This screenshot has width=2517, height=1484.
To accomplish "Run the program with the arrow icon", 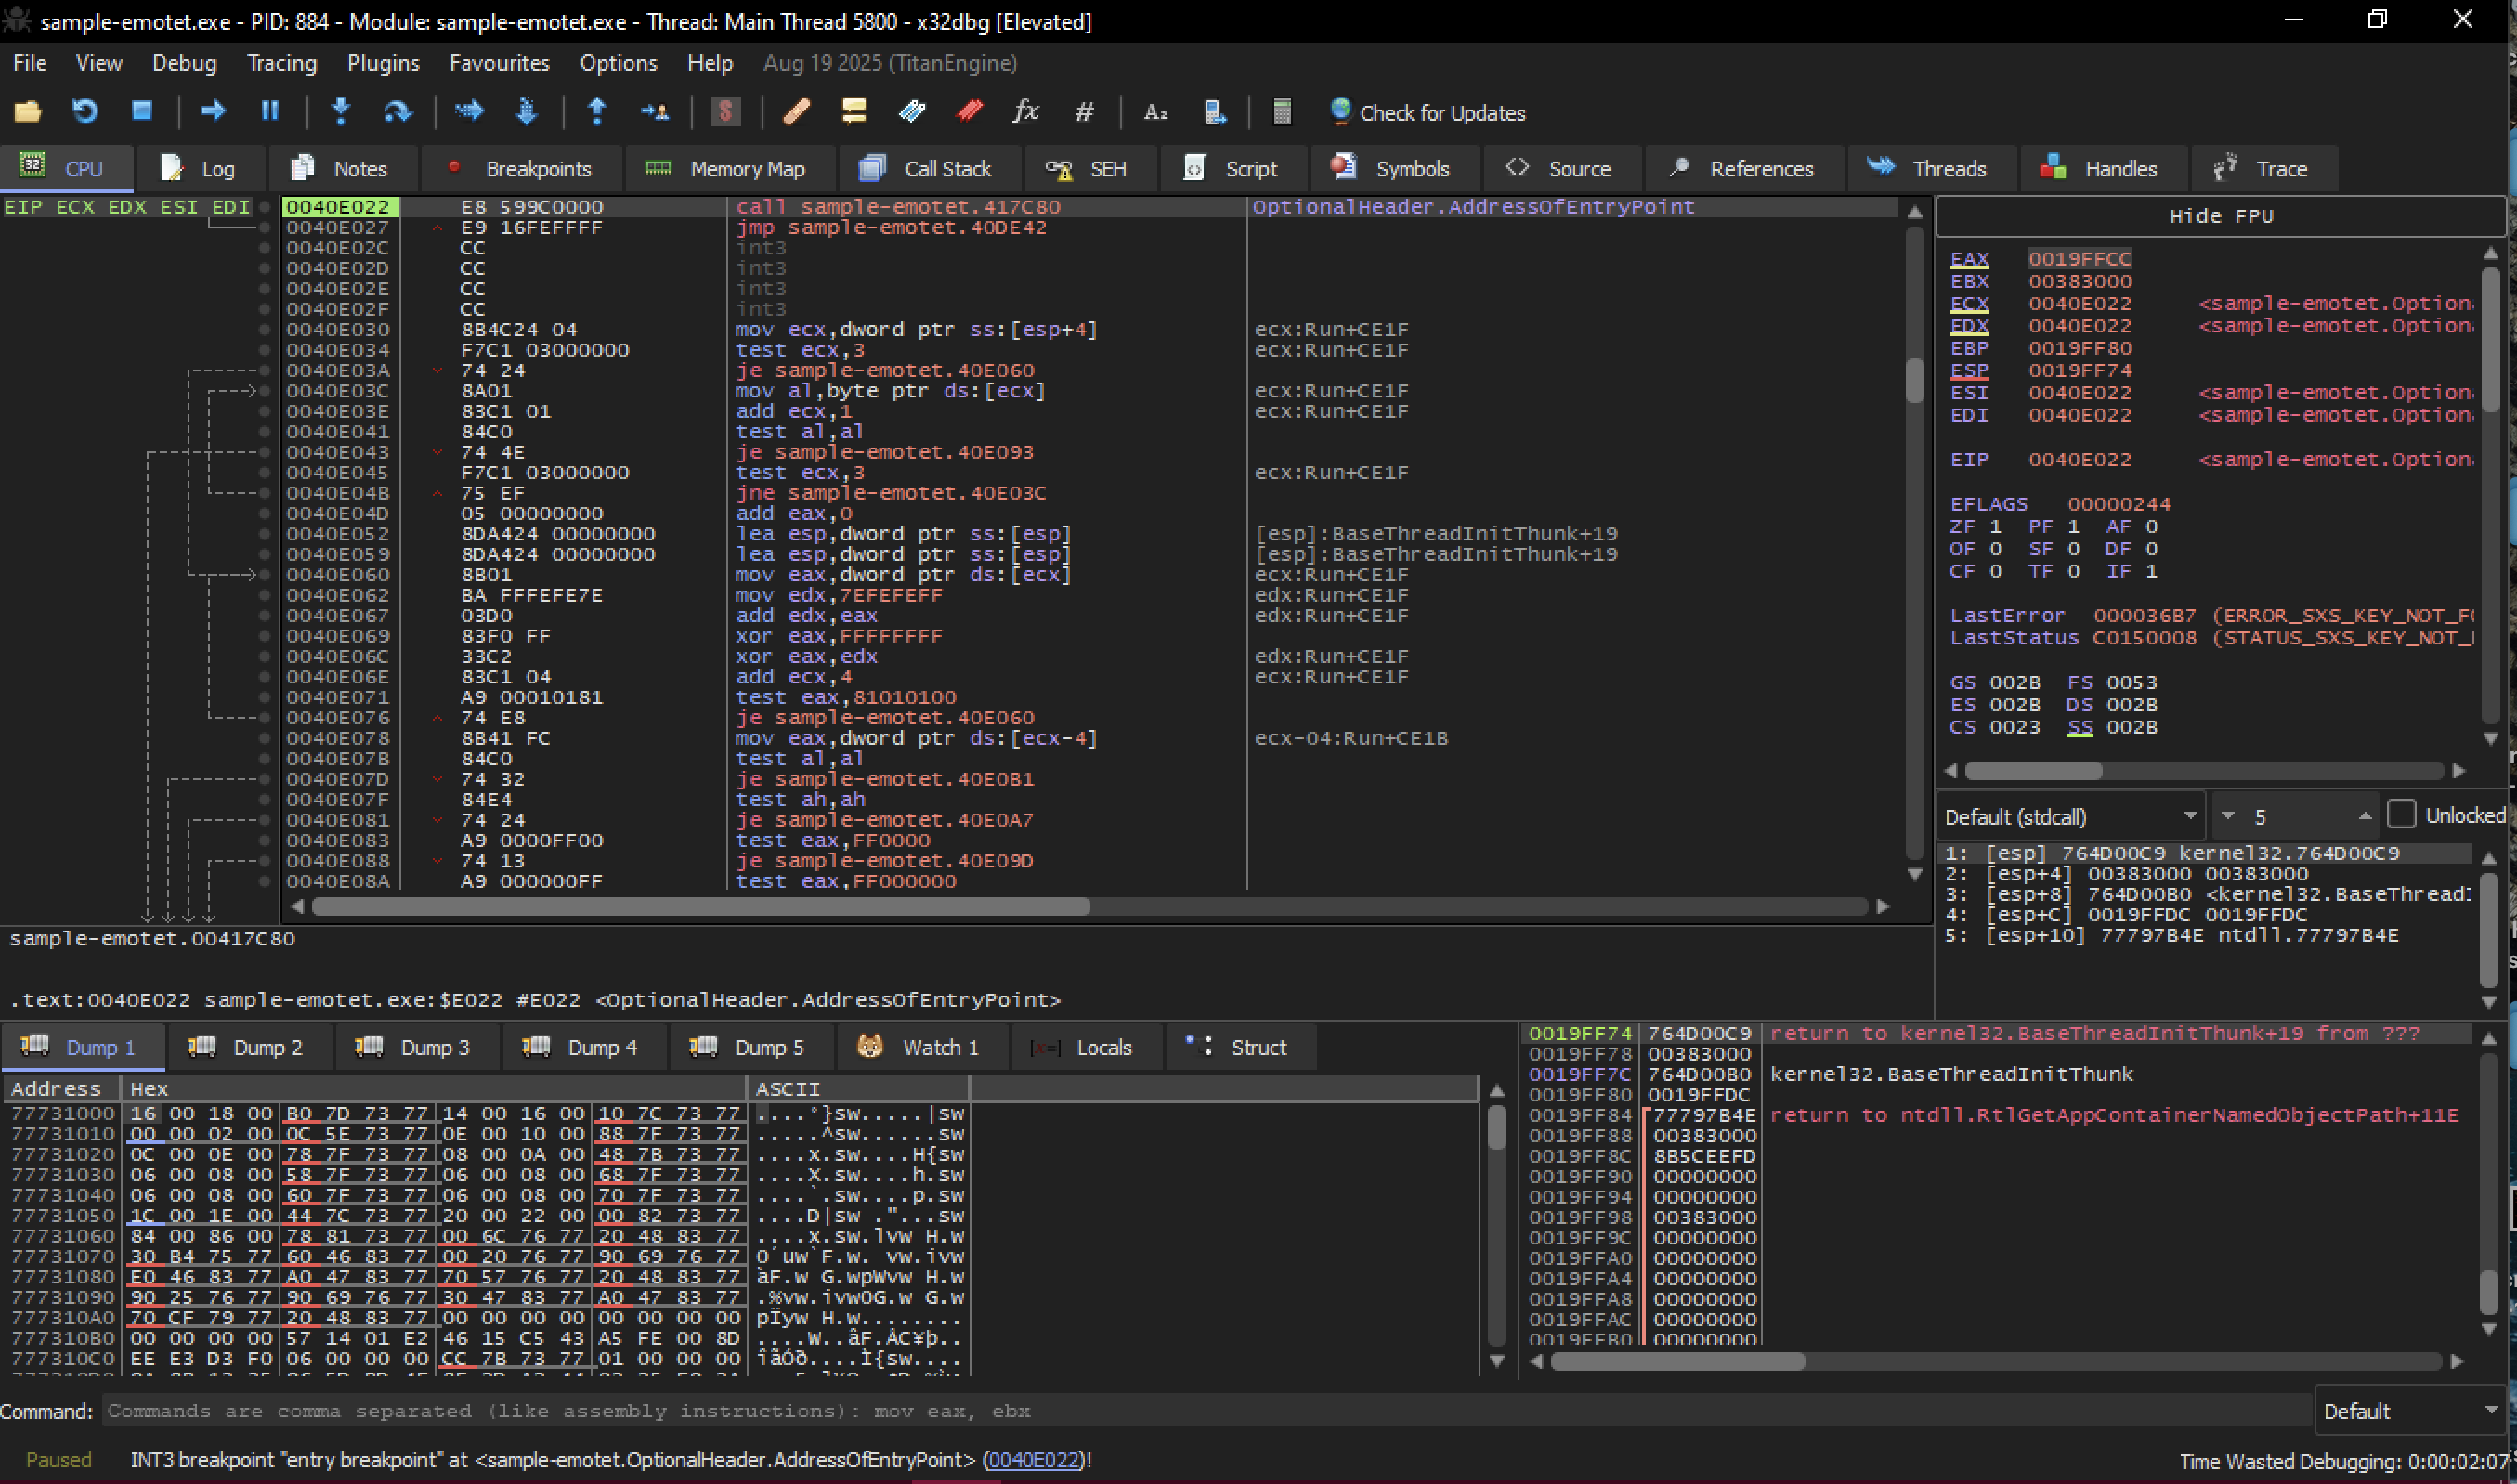I will [213, 111].
